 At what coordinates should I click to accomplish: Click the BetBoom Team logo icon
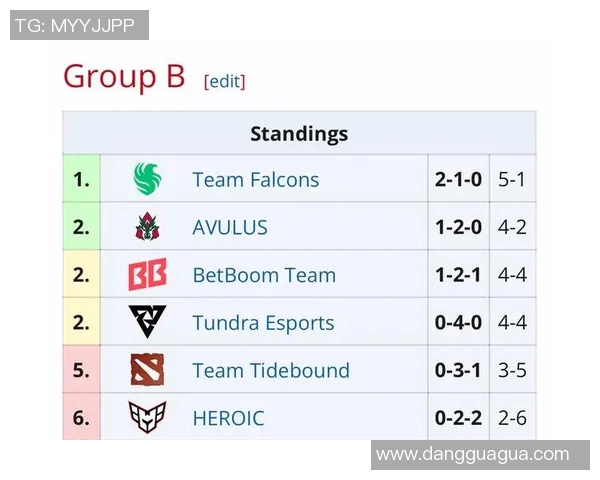147,275
